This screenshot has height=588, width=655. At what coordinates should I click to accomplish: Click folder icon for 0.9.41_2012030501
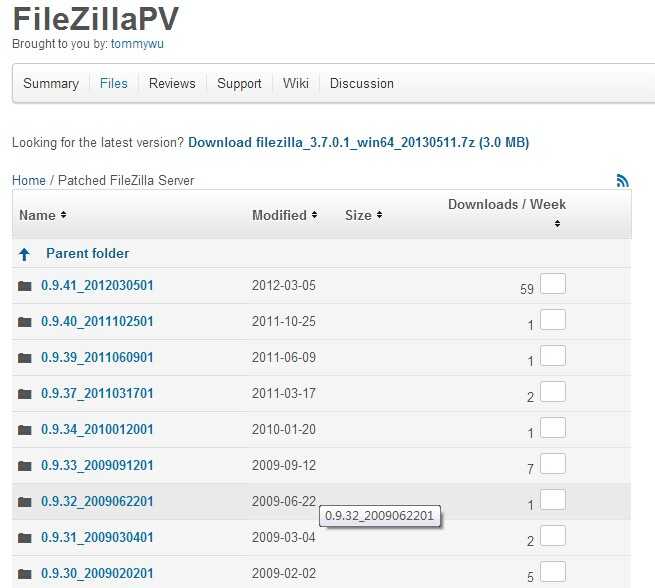(25, 286)
